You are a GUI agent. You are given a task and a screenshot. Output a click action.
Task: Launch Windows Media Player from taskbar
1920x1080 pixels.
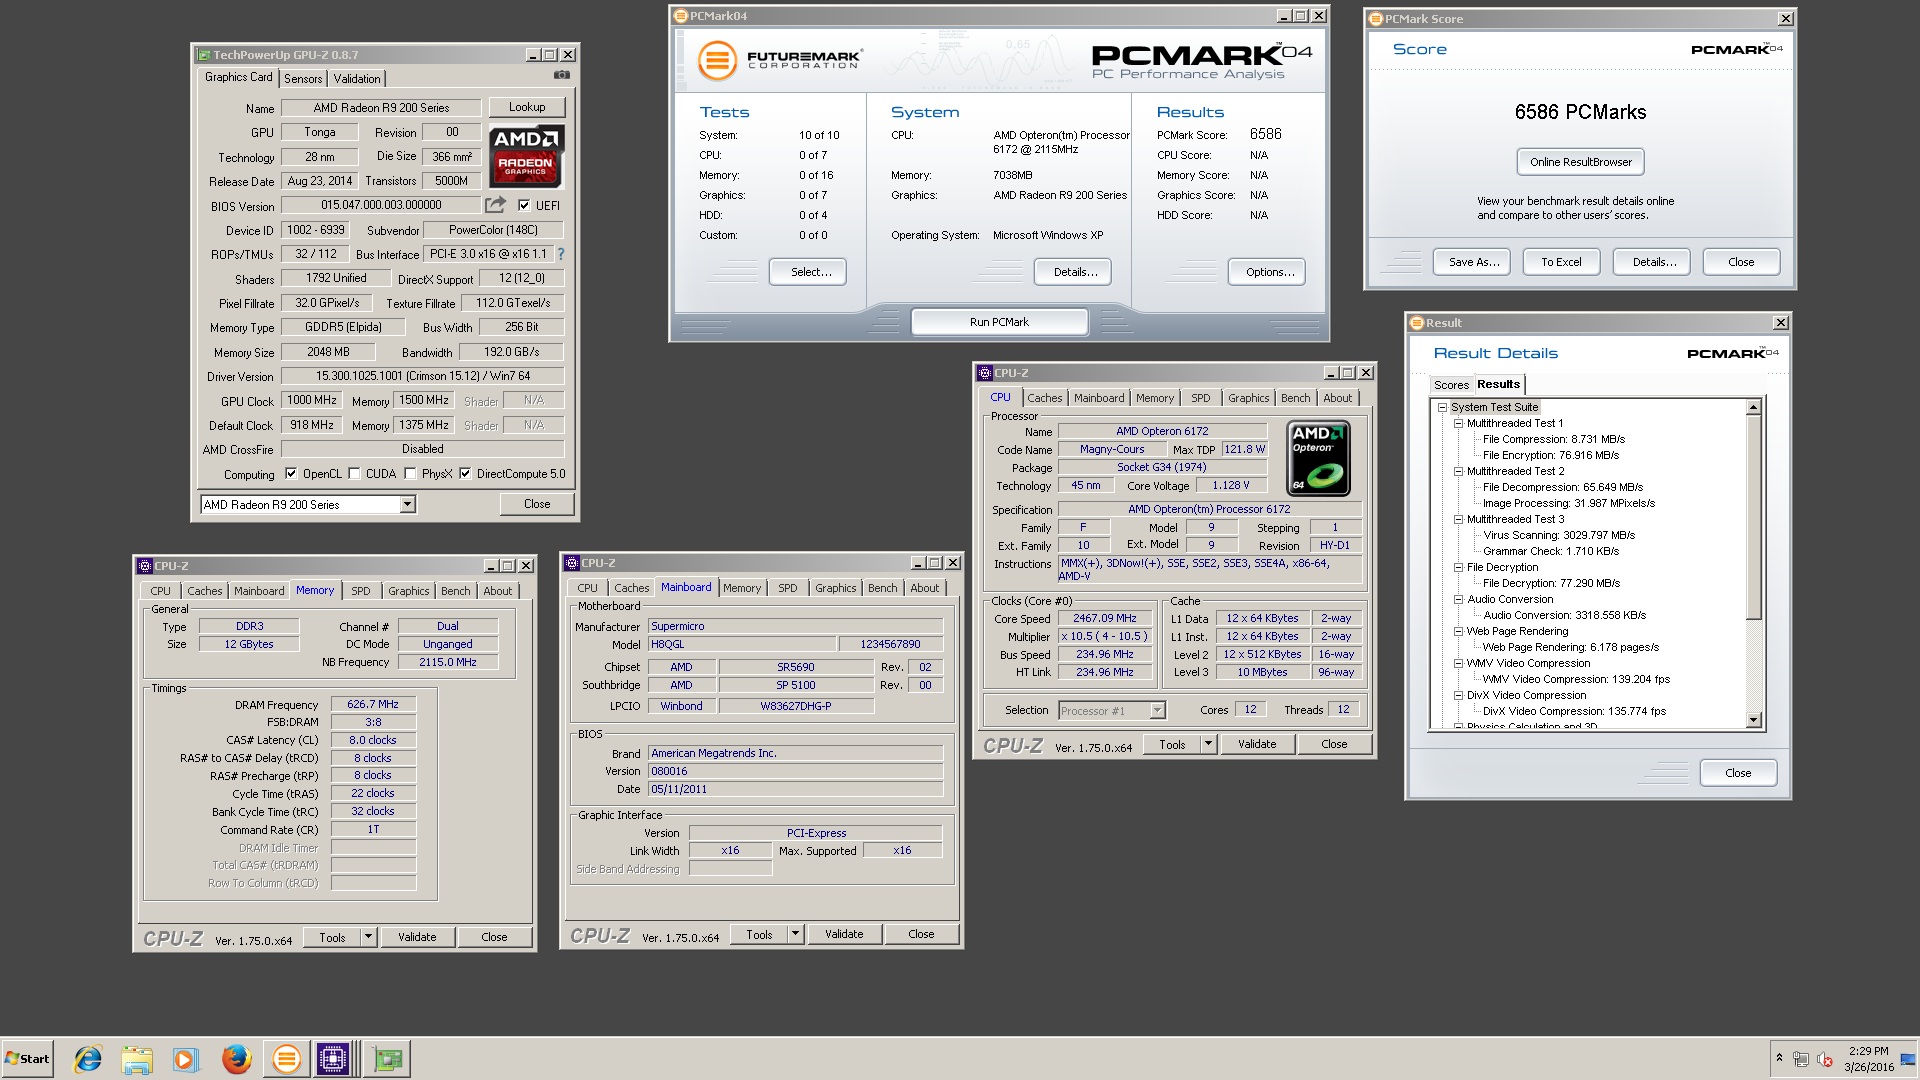pyautogui.click(x=186, y=1059)
